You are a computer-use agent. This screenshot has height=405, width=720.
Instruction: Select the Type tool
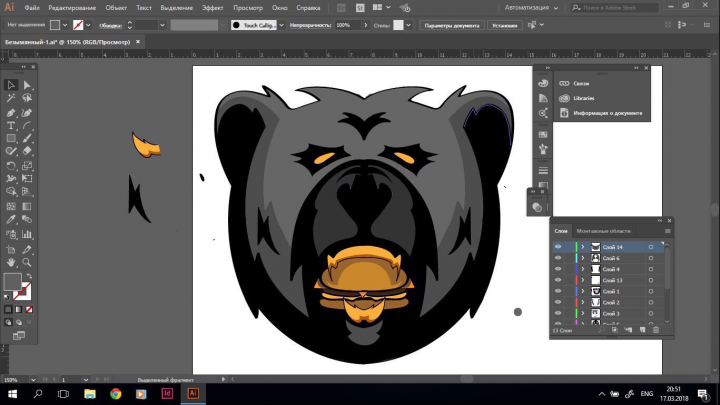coord(11,125)
